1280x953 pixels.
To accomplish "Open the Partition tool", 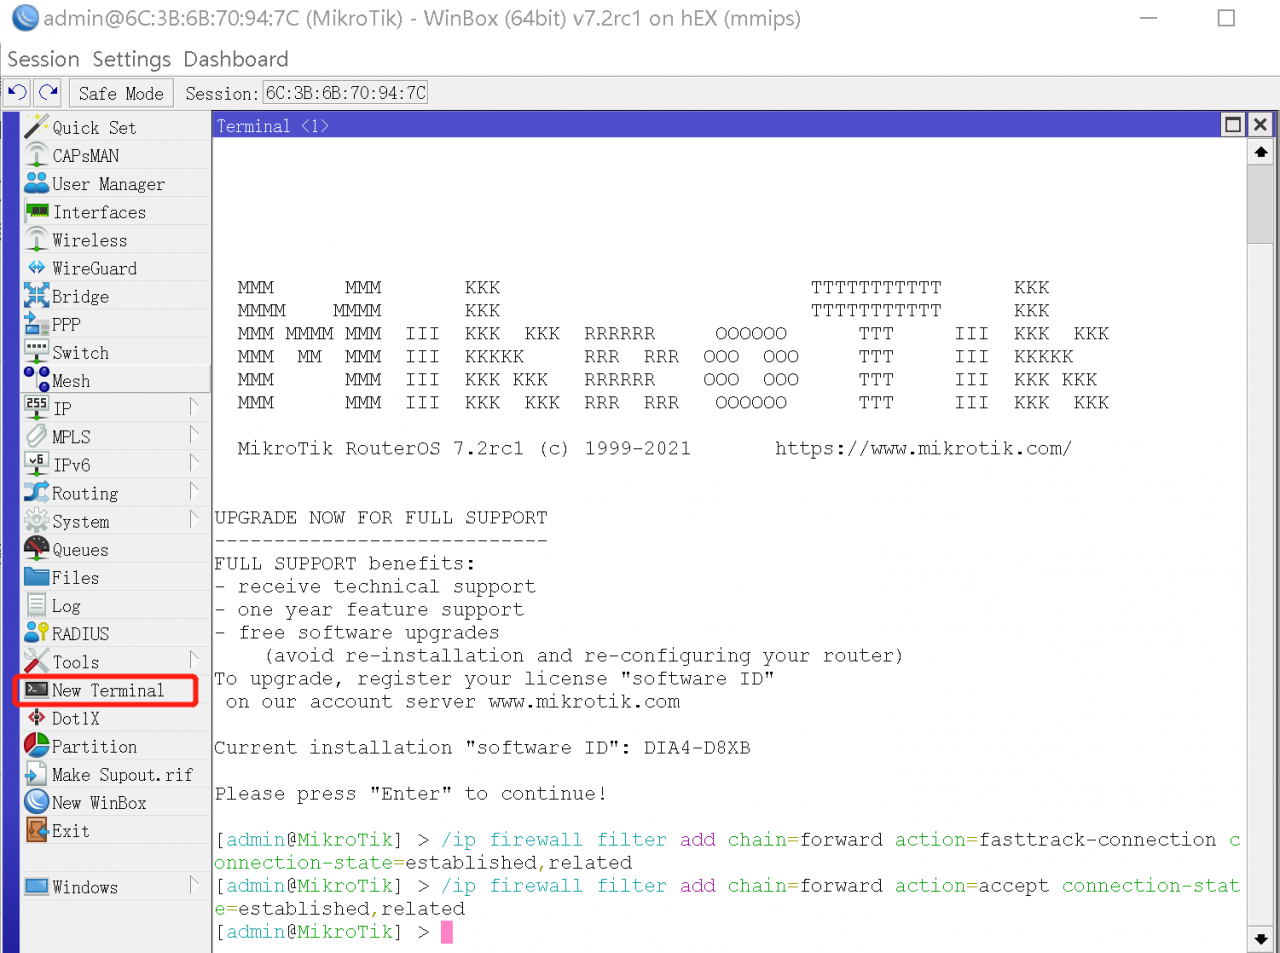I will (x=92, y=746).
